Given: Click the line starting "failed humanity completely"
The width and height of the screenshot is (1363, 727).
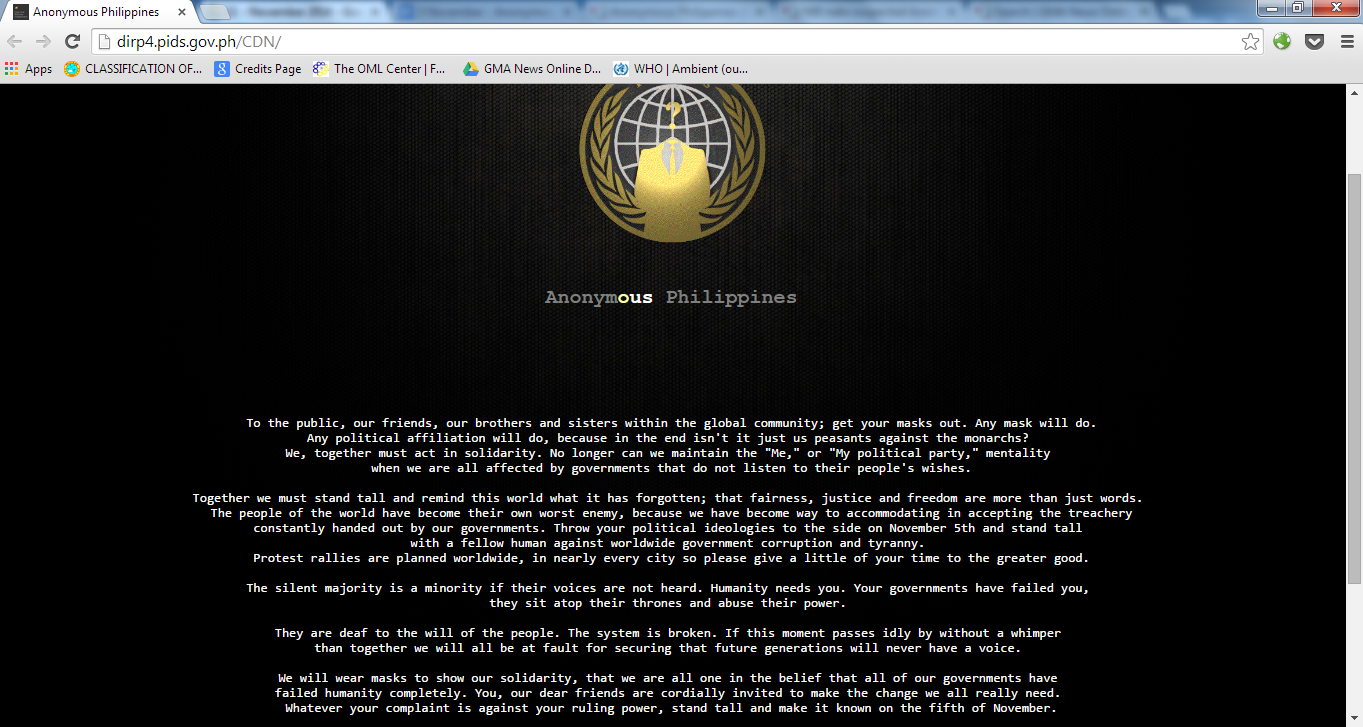Looking at the screenshot, I should click(668, 693).
